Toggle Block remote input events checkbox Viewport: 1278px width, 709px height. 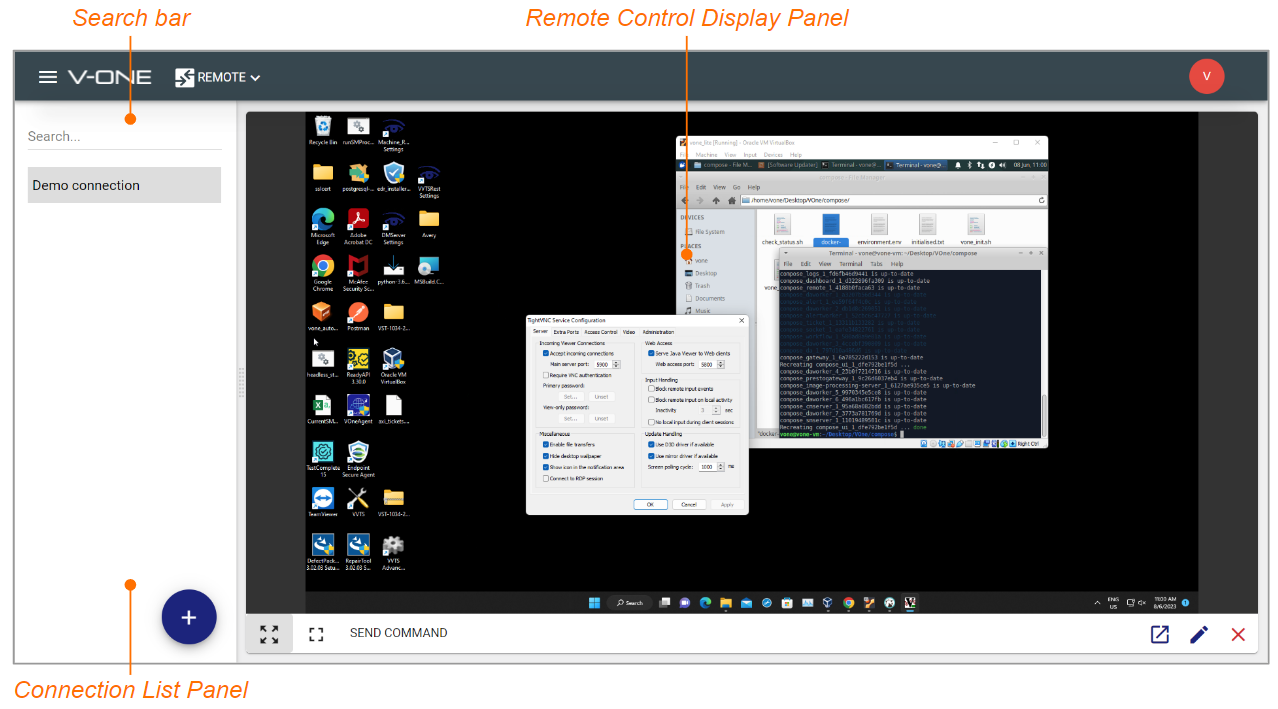tap(651, 389)
